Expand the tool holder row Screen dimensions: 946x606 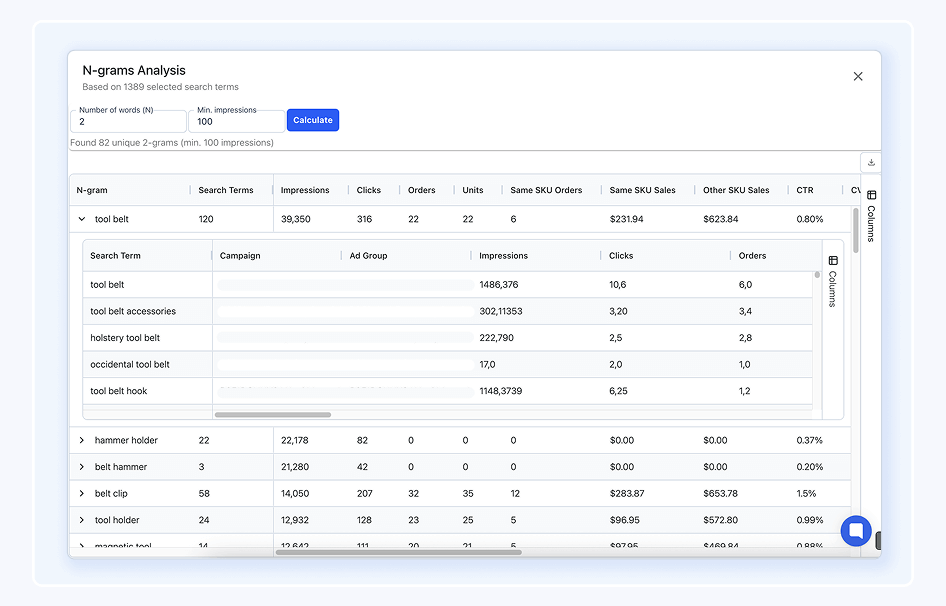82,520
